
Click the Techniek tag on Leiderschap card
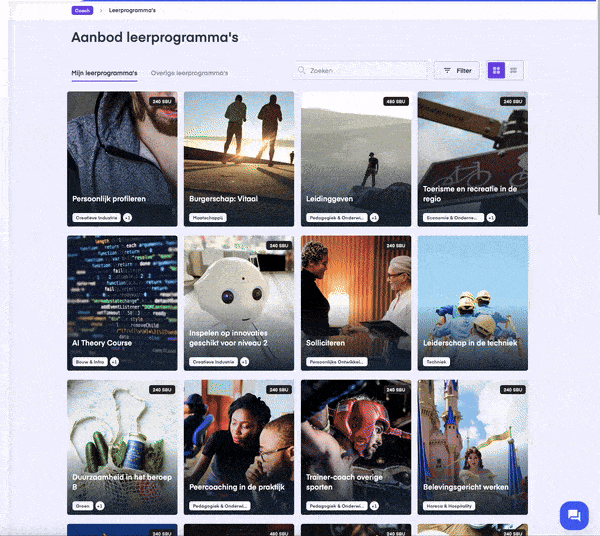436,362
